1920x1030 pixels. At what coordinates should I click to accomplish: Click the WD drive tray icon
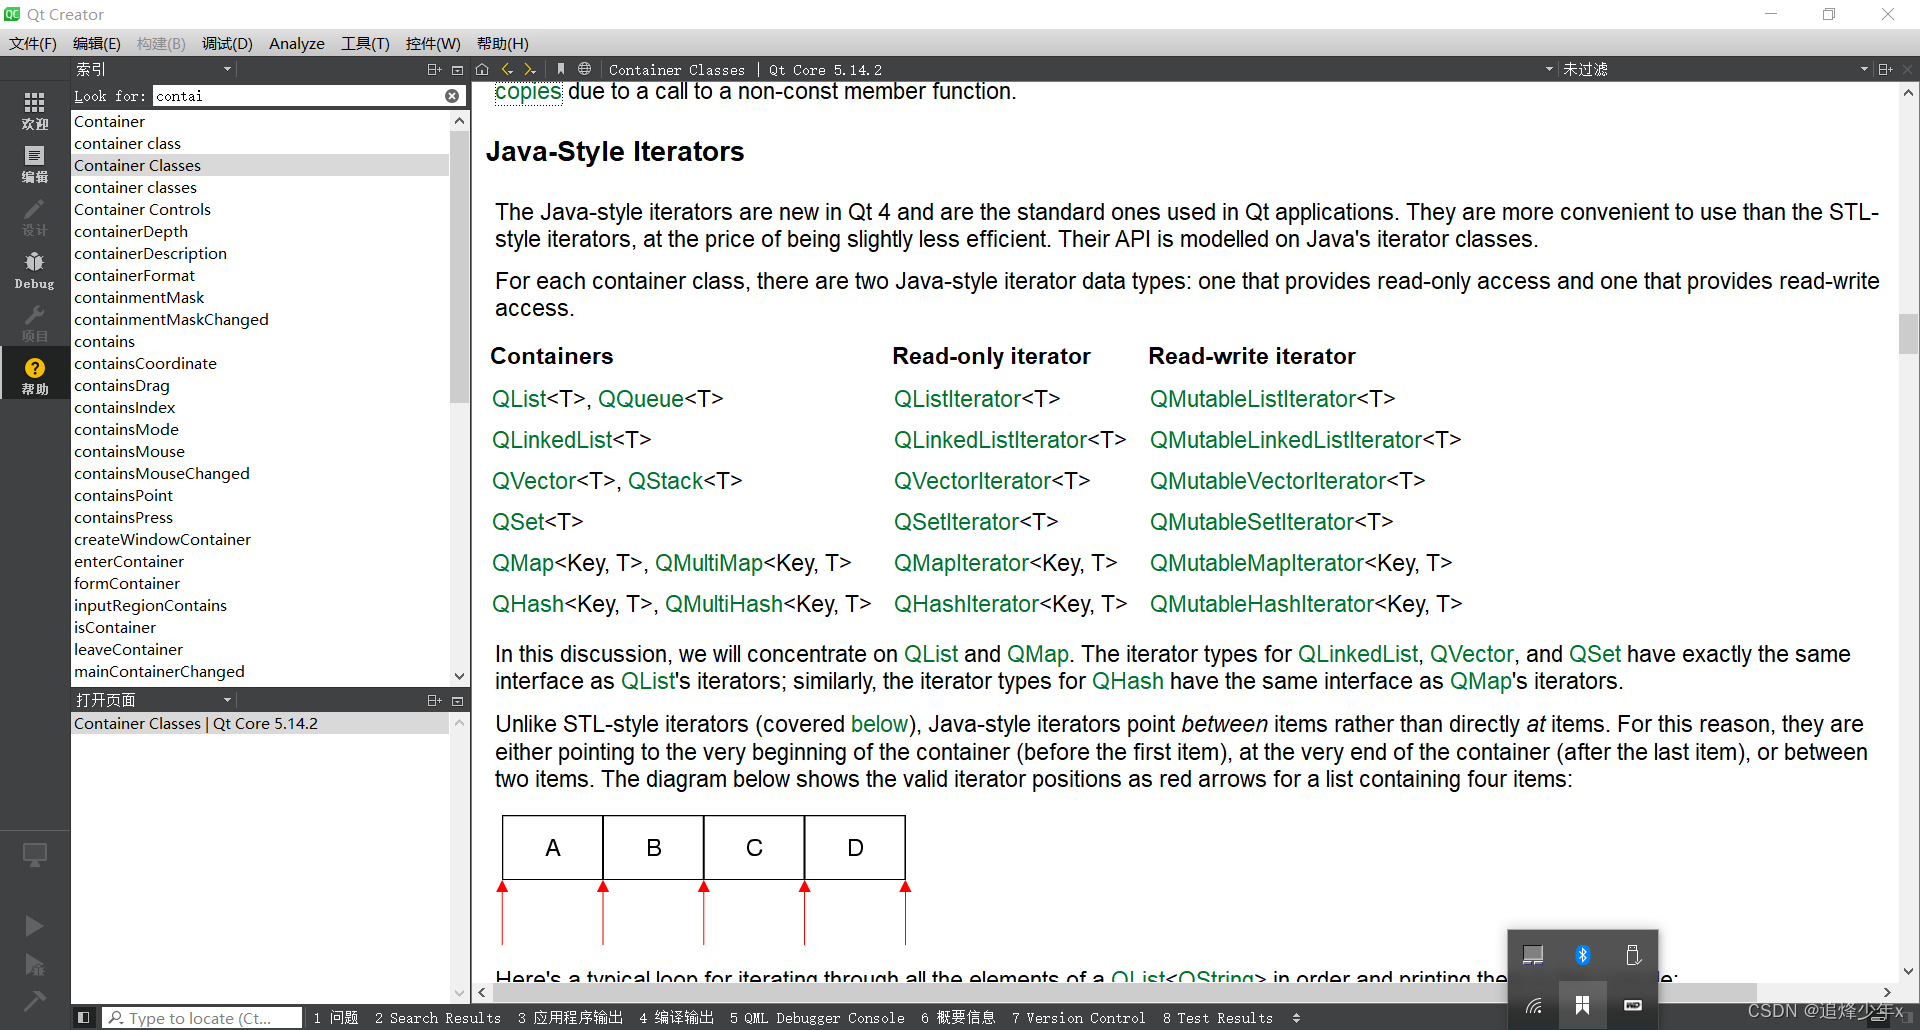[x=1633, y=1005]
